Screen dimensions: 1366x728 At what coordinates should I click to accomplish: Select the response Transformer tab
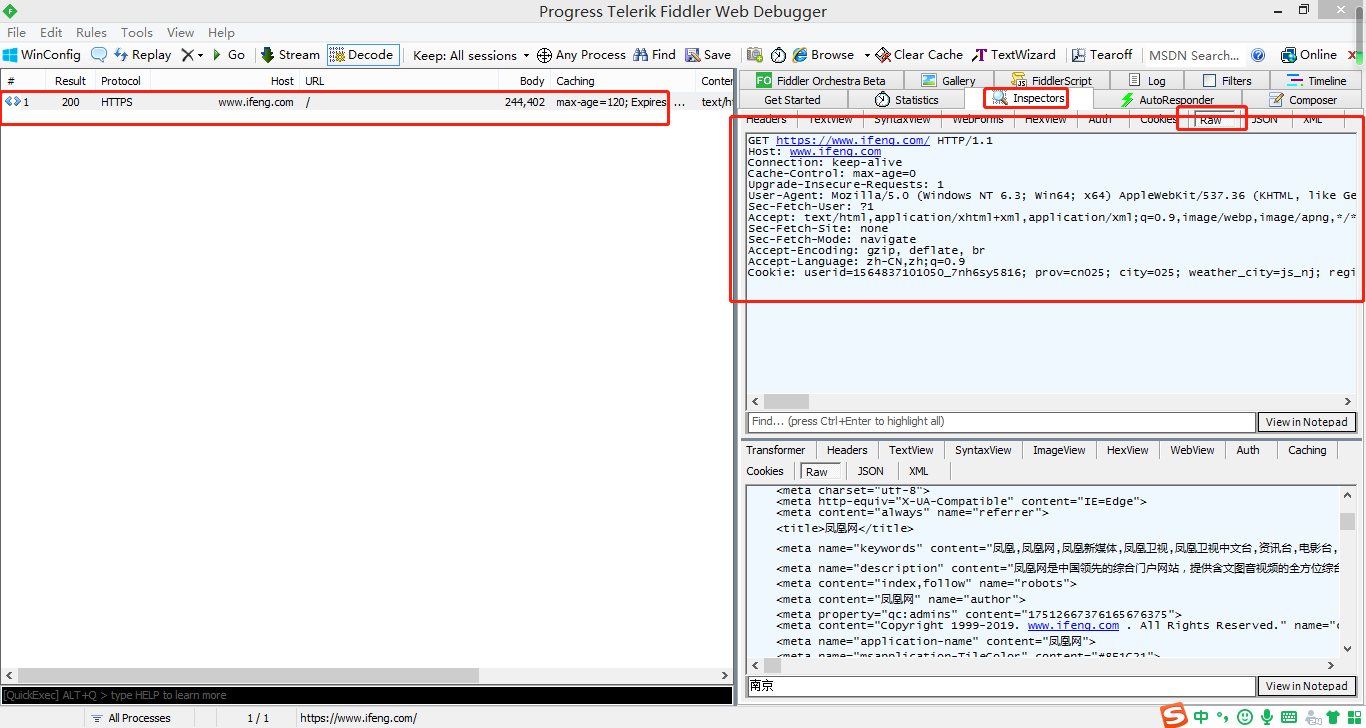click(775, 450)
